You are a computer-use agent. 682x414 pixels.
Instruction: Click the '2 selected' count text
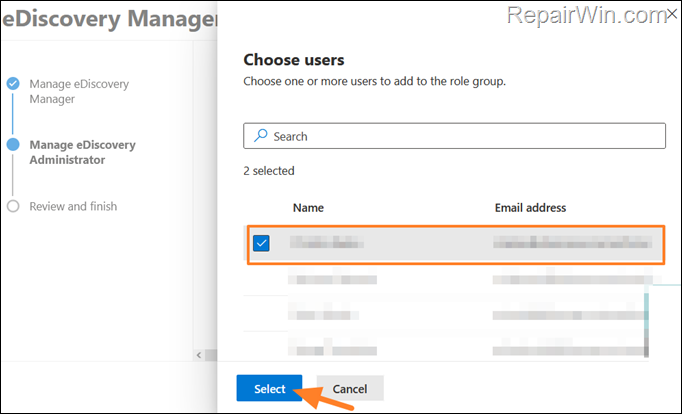pyautogui.click(x=269, y=170)
